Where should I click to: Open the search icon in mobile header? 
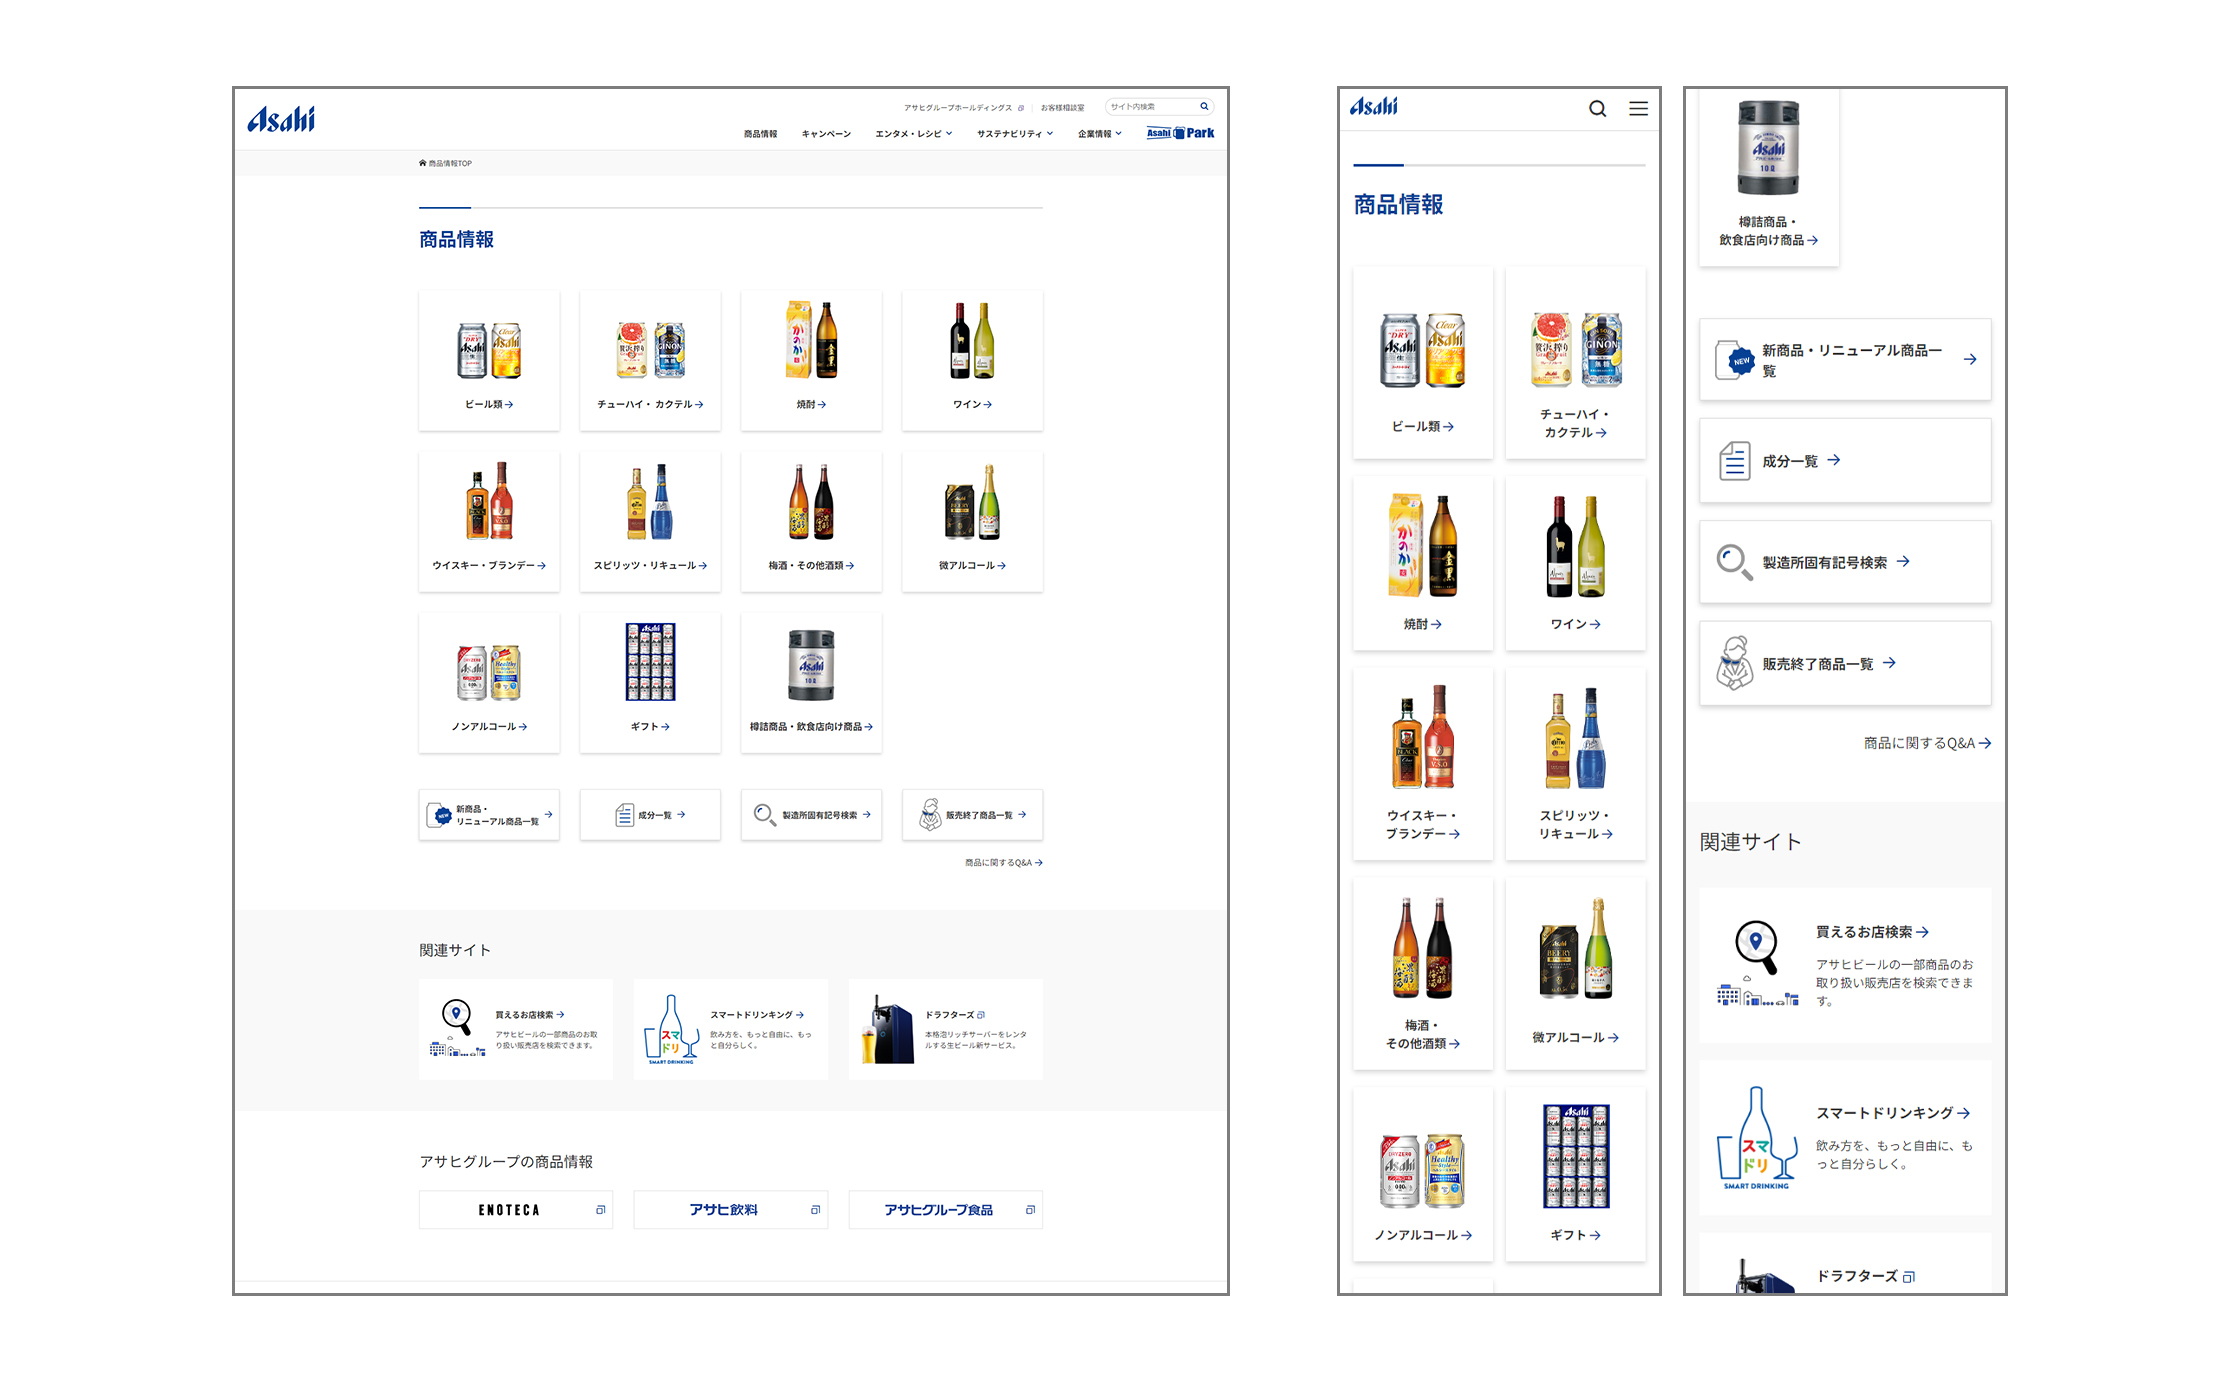[1598, 109]
